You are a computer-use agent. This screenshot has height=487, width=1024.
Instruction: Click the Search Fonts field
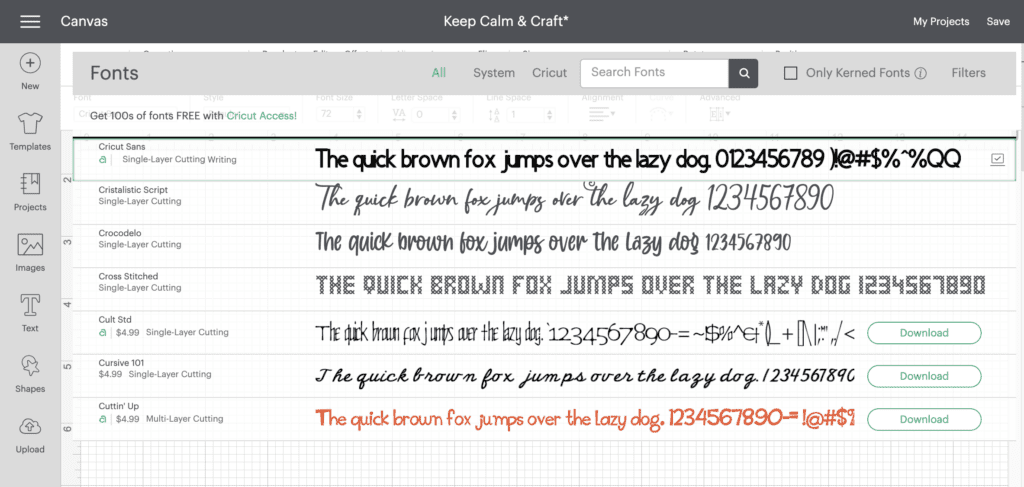pyautogui.click(x=654, y=73)
